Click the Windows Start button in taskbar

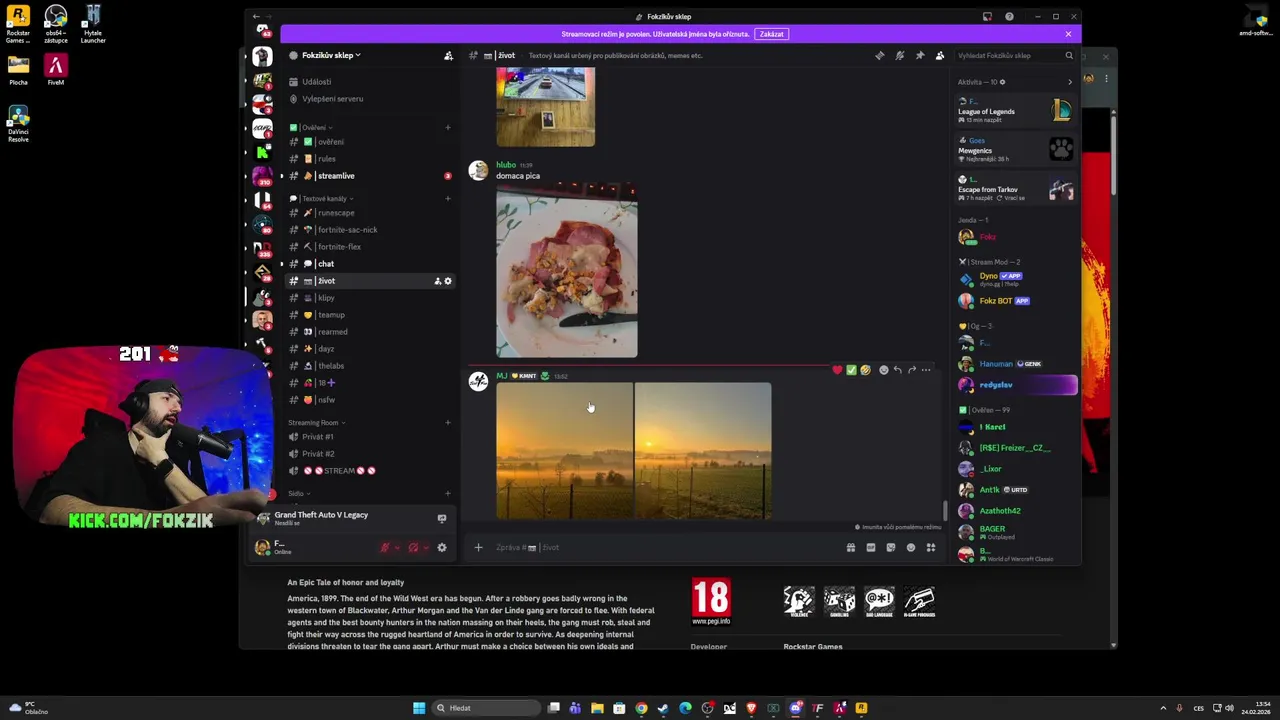pyautogui.click(x=419, y=708)
